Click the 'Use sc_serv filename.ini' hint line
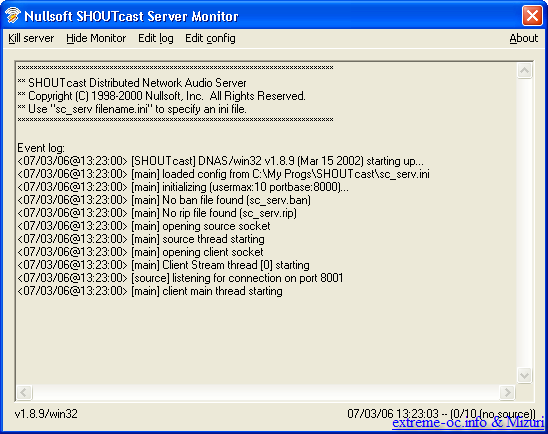 pos(132,109)
